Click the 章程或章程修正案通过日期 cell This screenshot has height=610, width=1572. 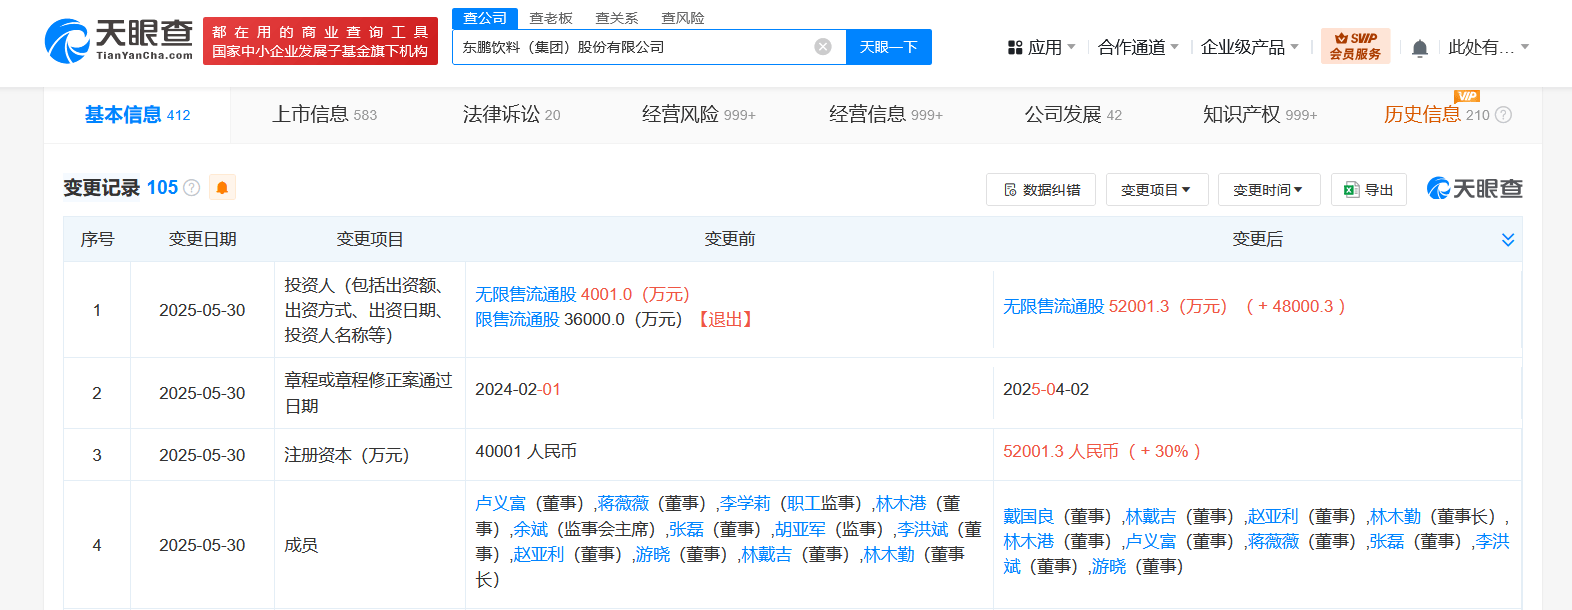click(x=369, y=393)
